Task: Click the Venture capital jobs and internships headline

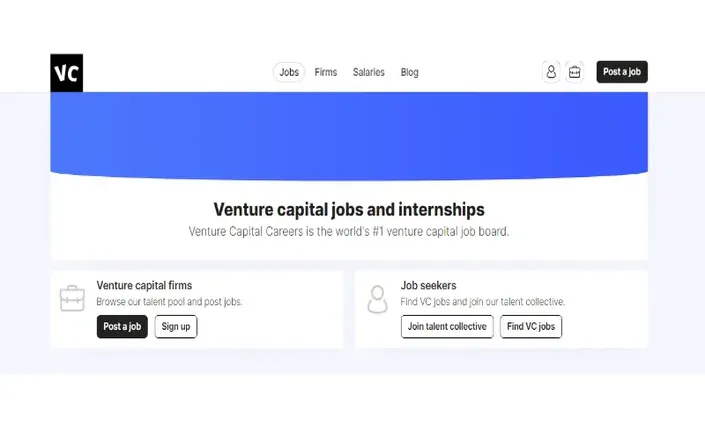Action: point(349,209)
